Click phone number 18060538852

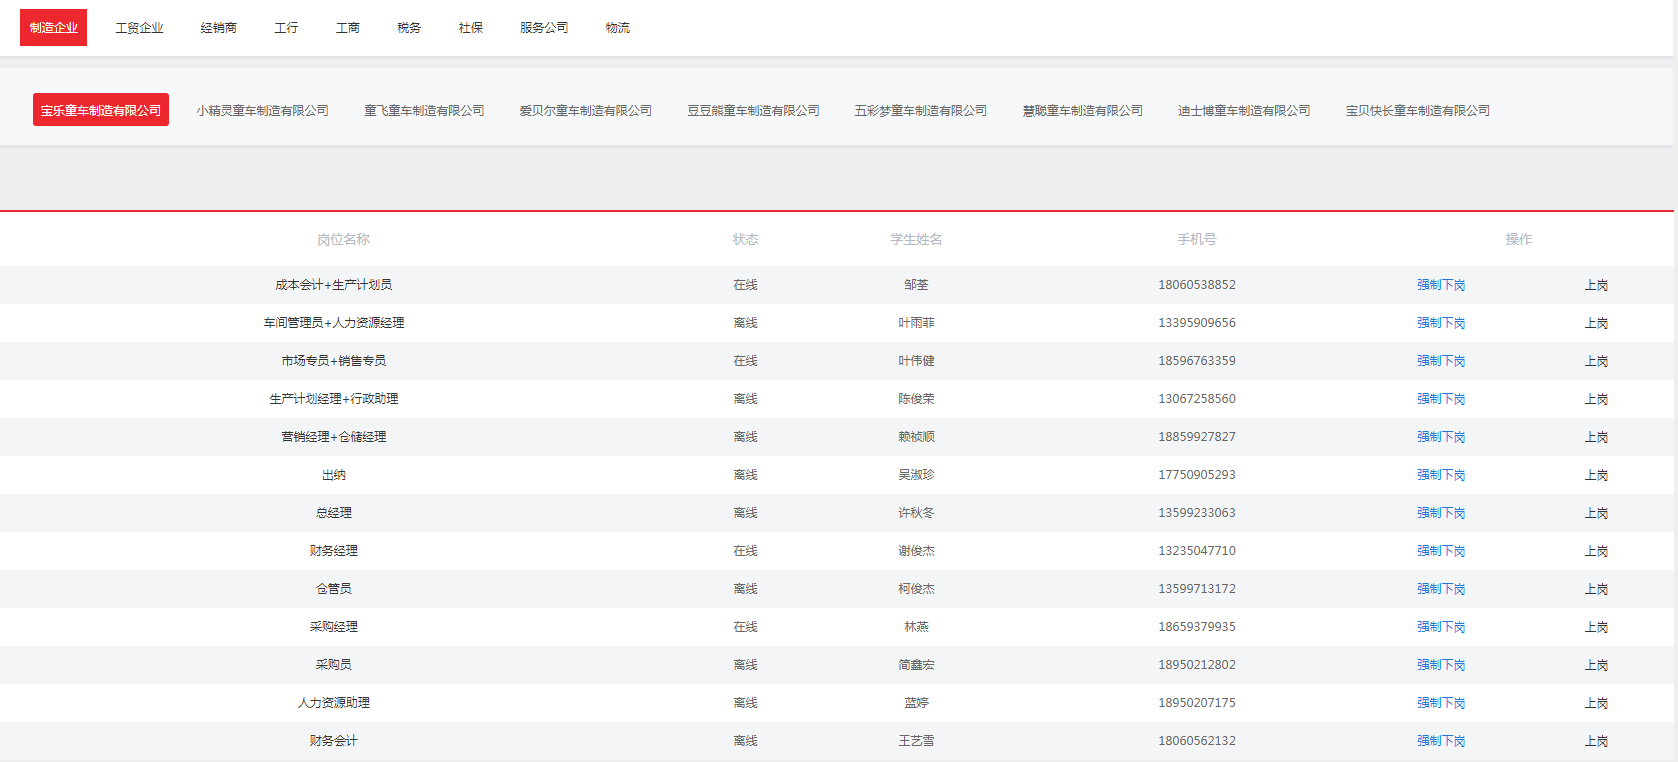(1197, 285)
